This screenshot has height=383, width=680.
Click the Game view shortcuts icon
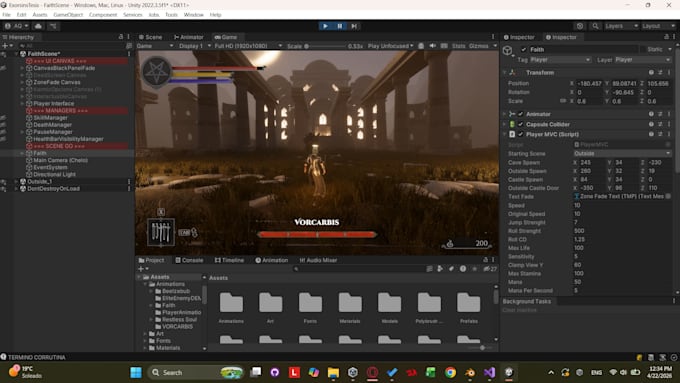click(444, 46)
